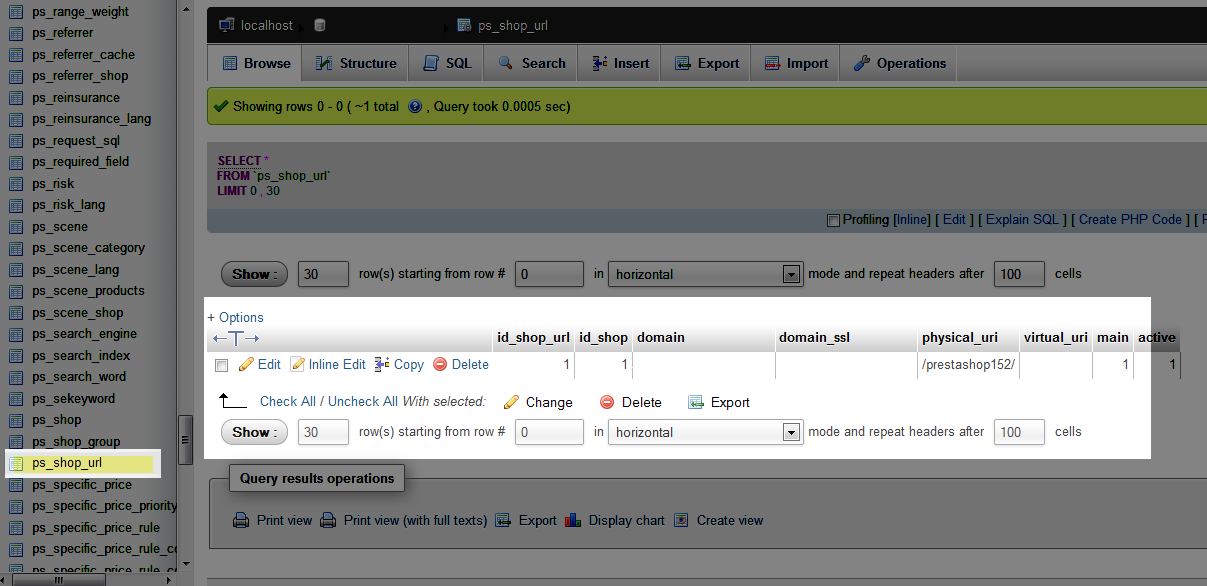Image resolution: width=1207 pixels, height=586 pixels.
Task: Click the pencil Edit icon in row
Action: (246, 365)
